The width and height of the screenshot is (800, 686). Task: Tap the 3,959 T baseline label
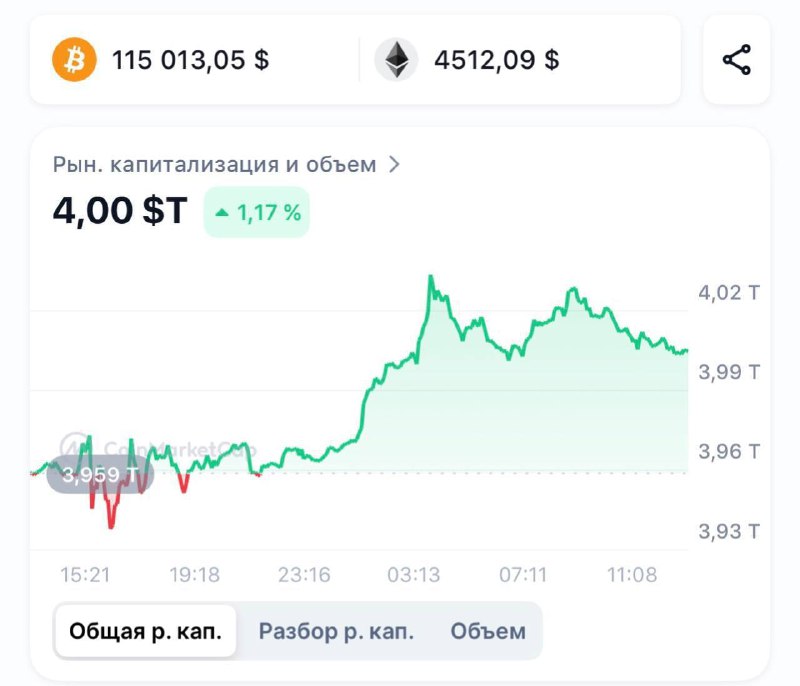(x=100, y=475)
